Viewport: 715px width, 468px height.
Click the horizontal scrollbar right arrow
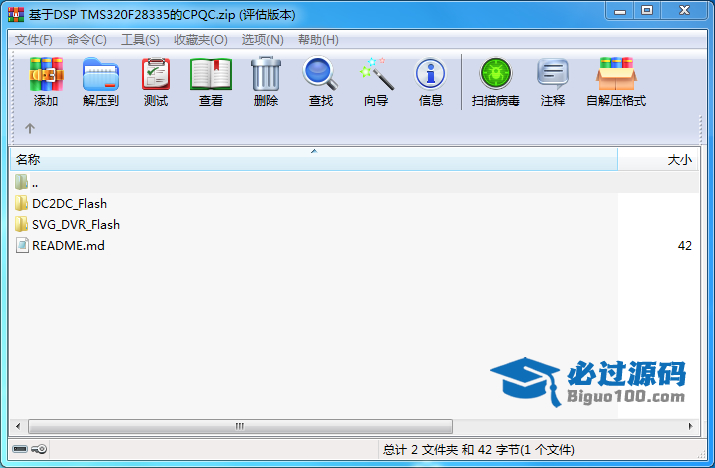click(x=691, y=426)
